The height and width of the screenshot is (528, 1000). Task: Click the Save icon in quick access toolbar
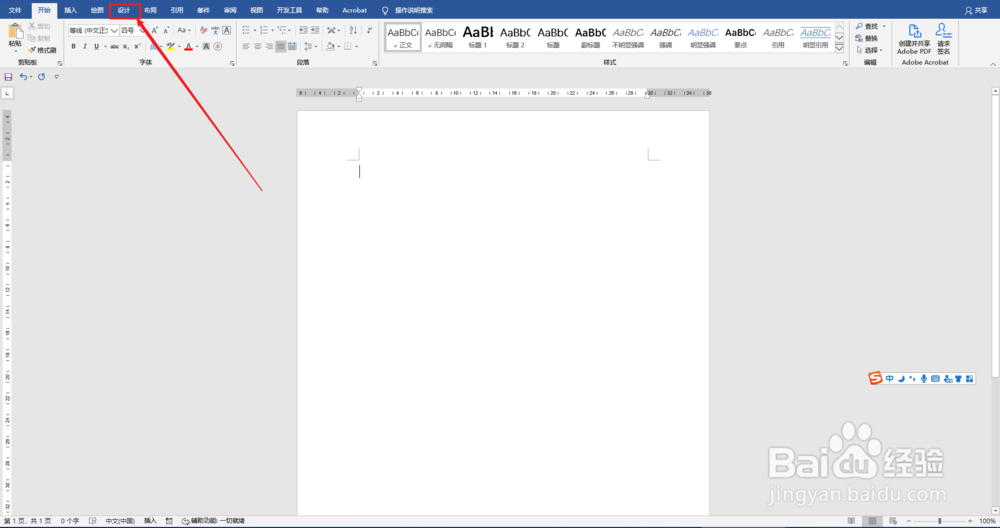pos(8,77)
